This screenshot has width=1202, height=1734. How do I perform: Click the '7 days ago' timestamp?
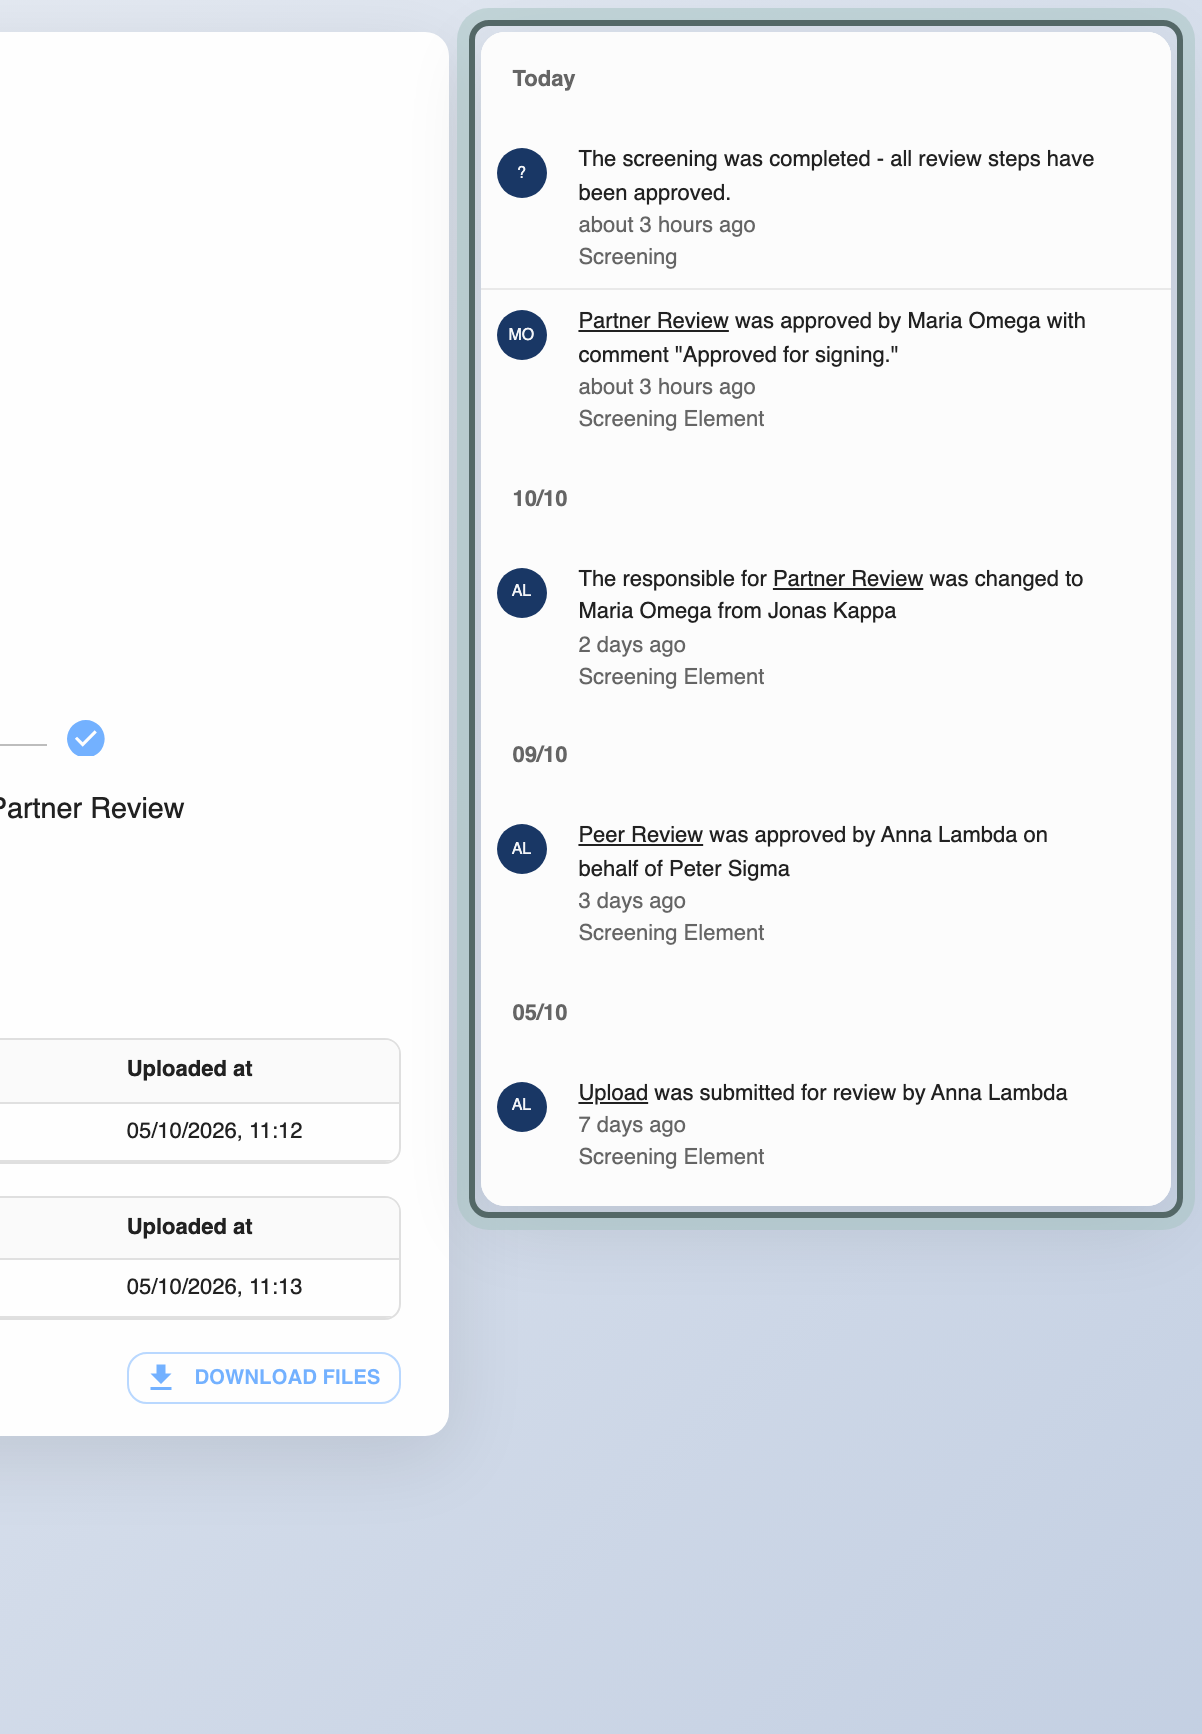(x=632, y=1125)
